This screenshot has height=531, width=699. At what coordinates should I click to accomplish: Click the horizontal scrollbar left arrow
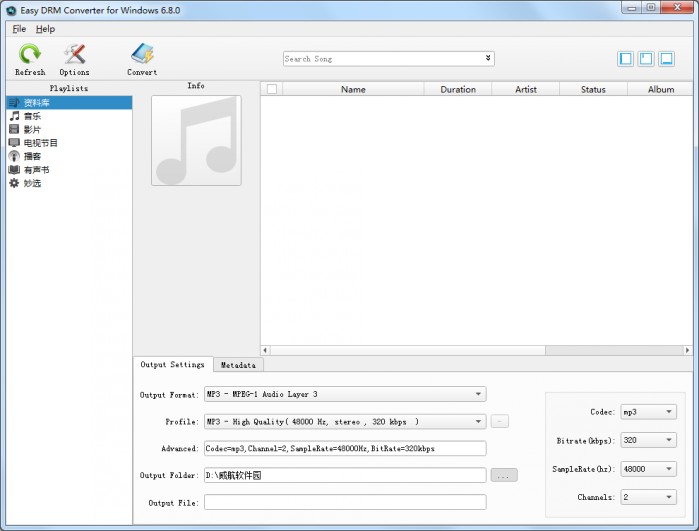265,350
